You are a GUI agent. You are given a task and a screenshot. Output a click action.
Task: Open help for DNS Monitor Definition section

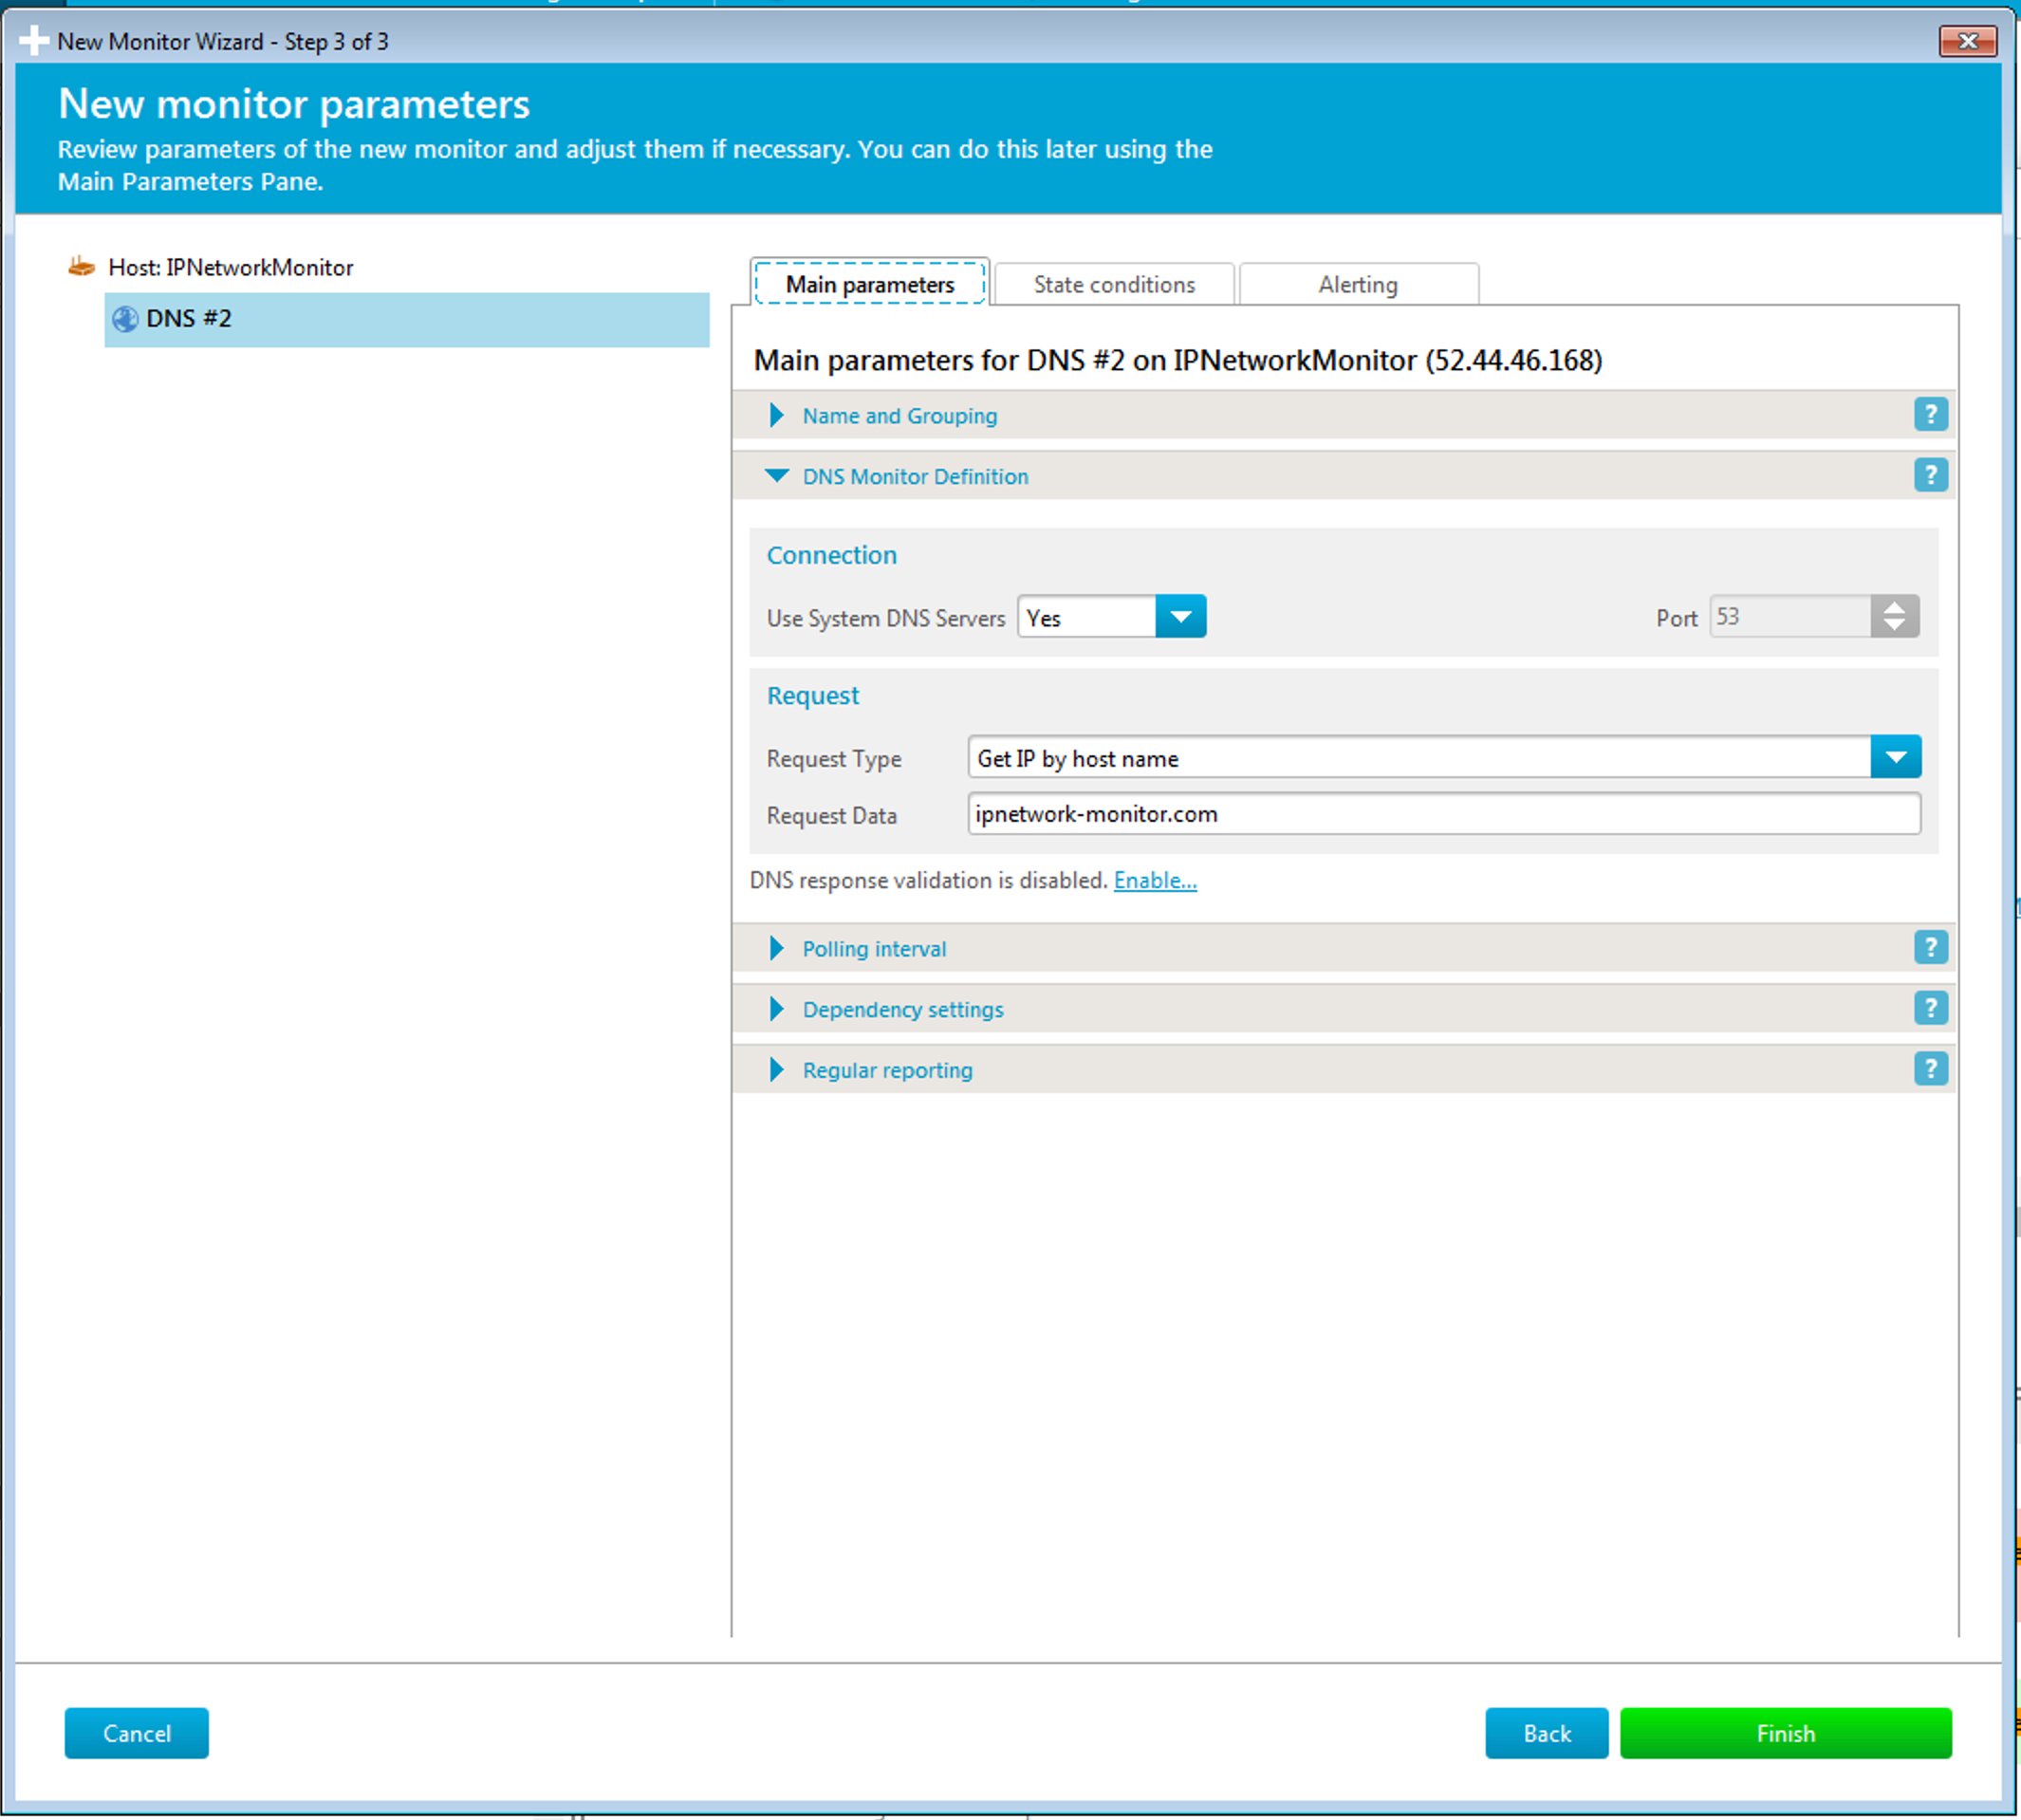coord(1930,475)
